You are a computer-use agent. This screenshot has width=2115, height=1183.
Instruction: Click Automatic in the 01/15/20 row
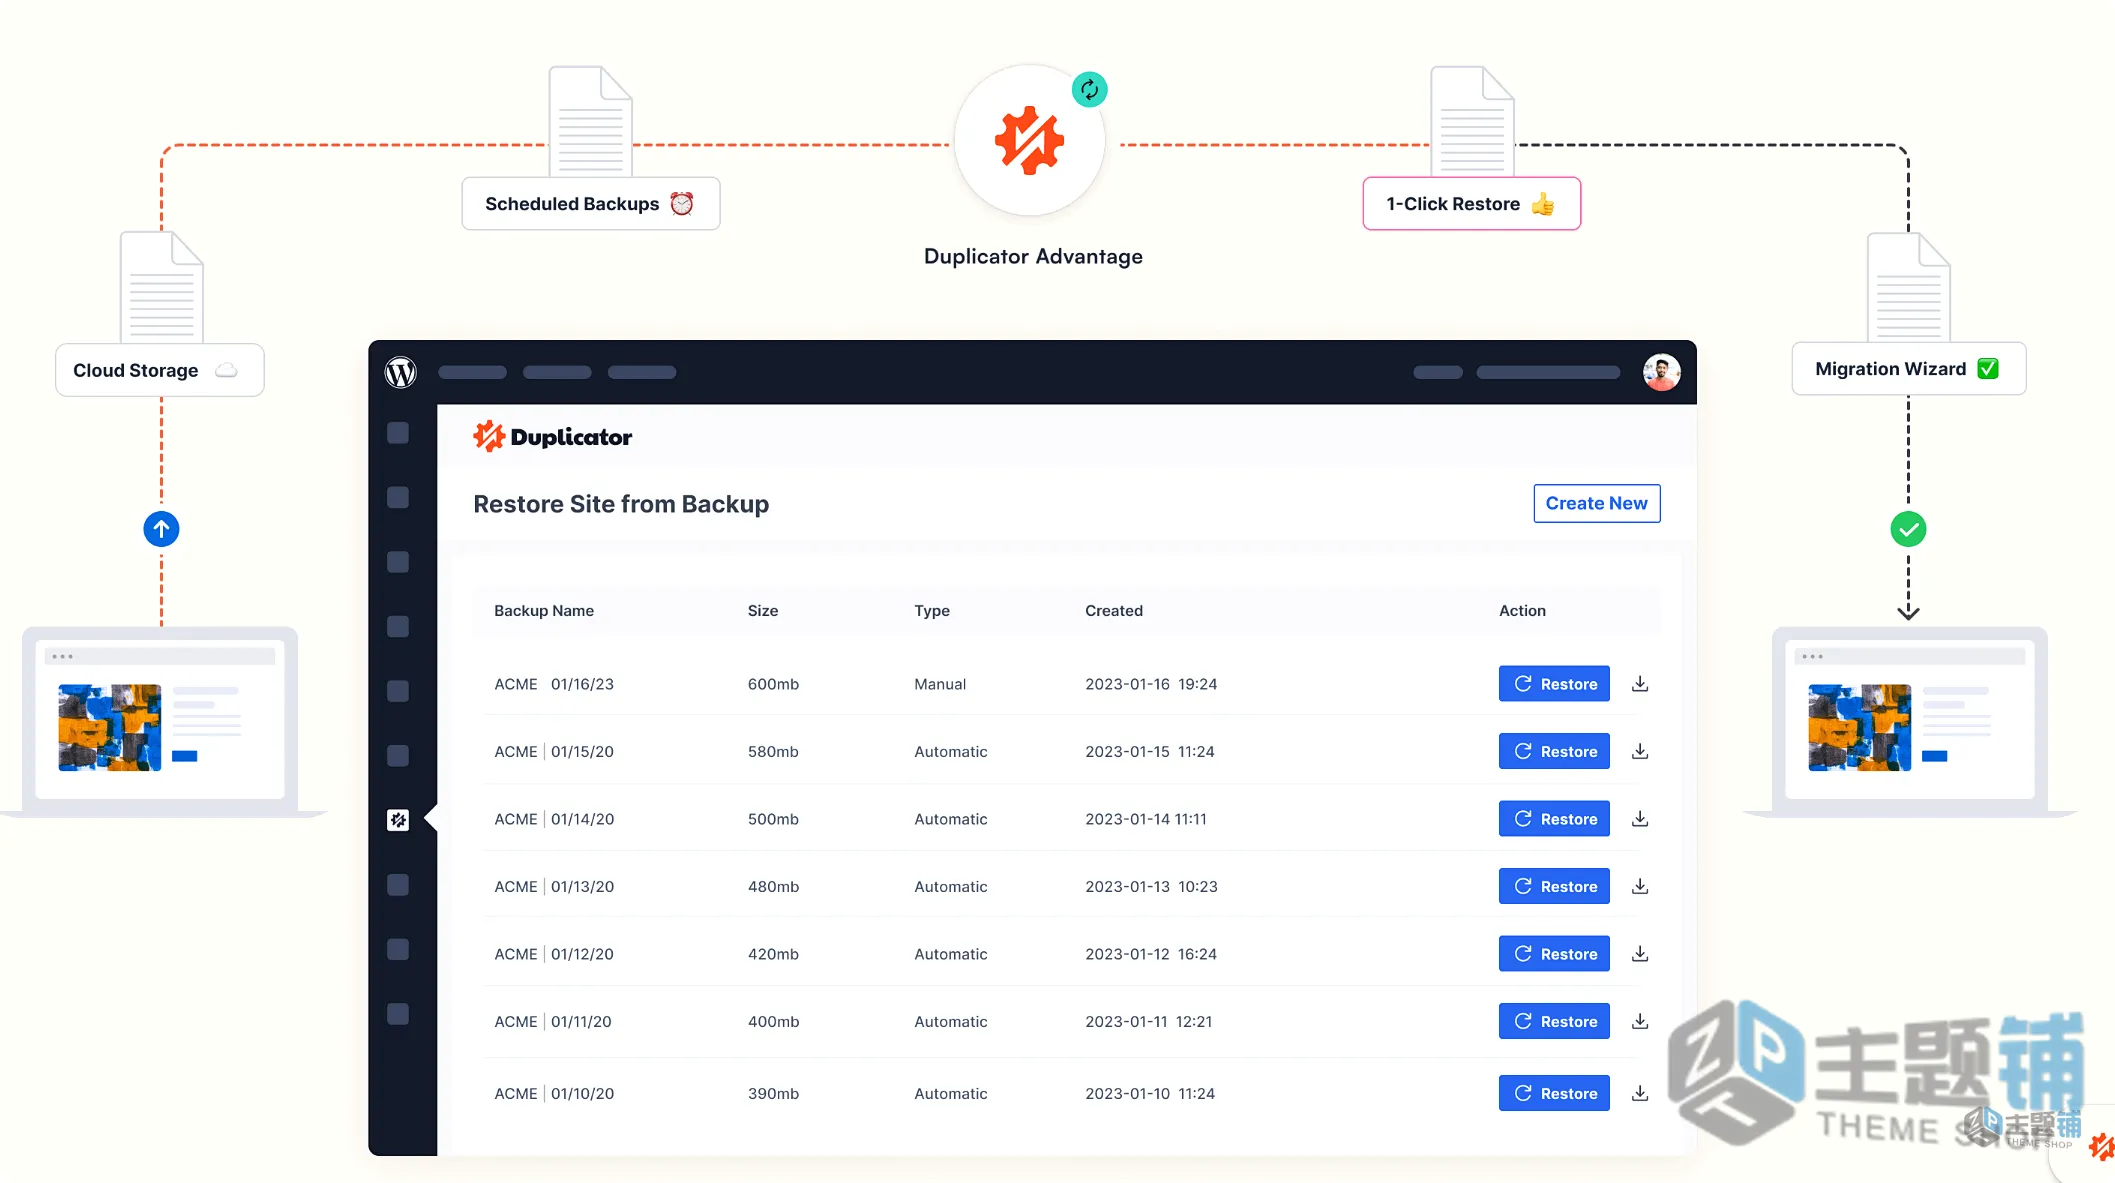click(x=951, y=751)
